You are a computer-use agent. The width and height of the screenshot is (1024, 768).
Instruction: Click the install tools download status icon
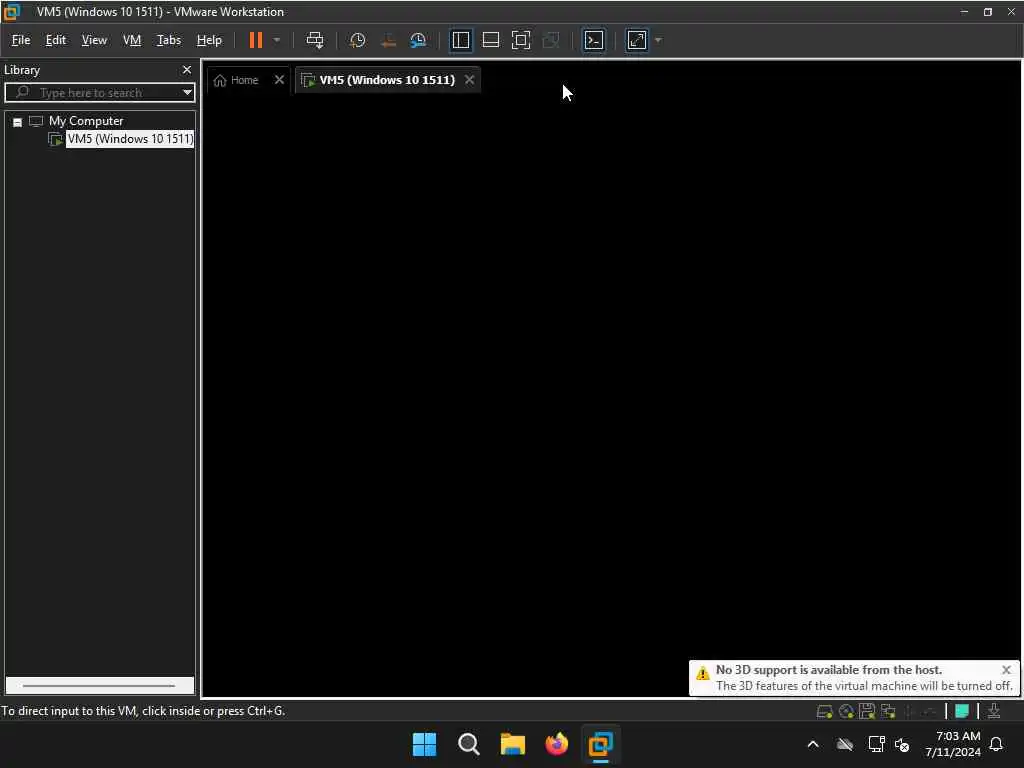coord(993,711)
